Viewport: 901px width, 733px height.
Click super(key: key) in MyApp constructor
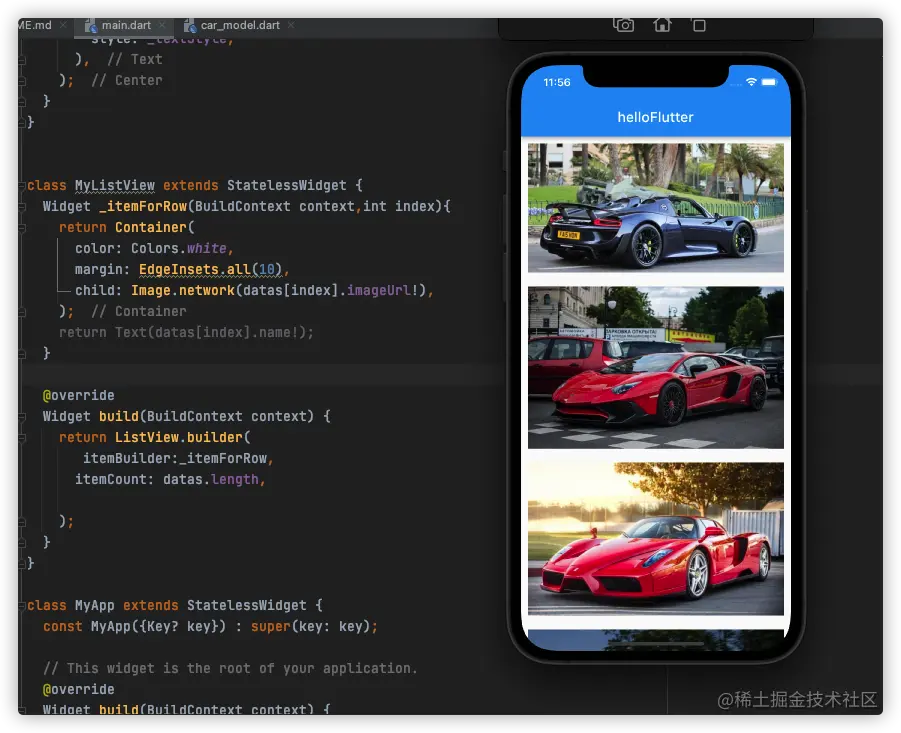click(311, 626)
